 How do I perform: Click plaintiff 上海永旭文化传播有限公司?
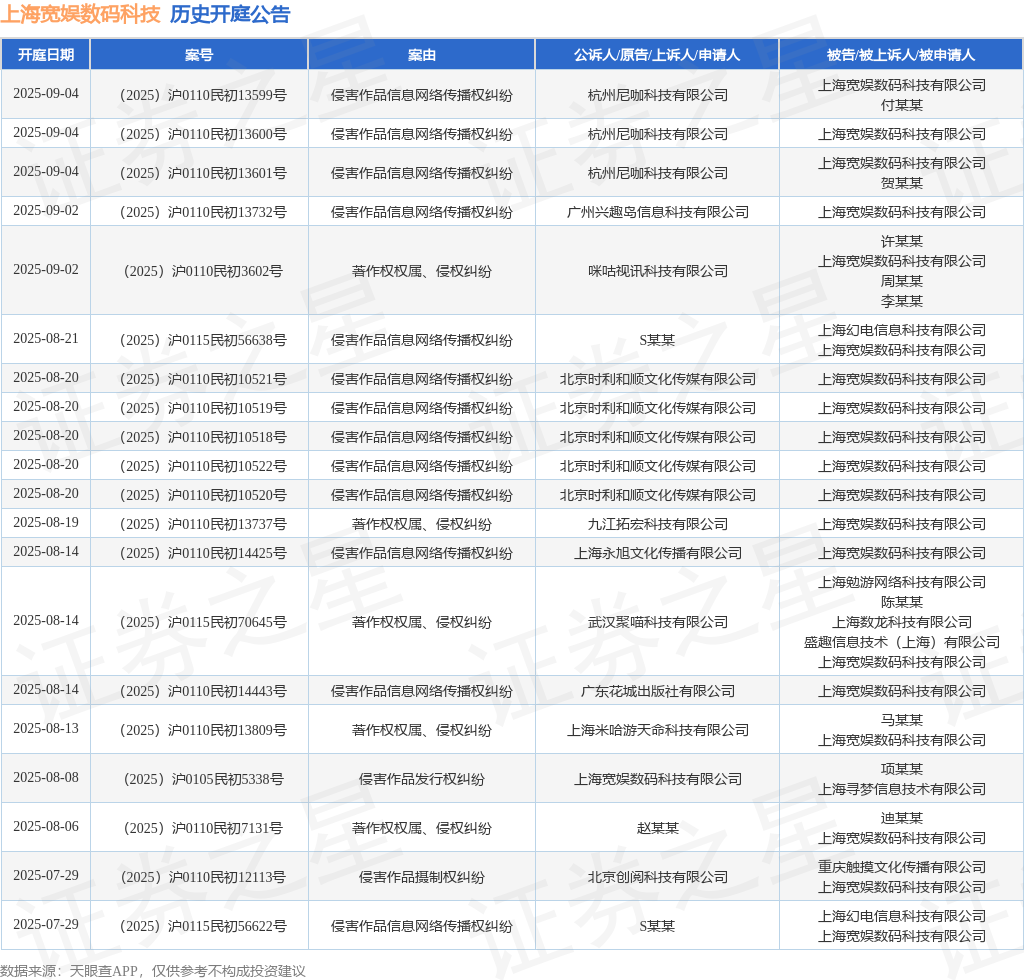[x=658, y=554]
